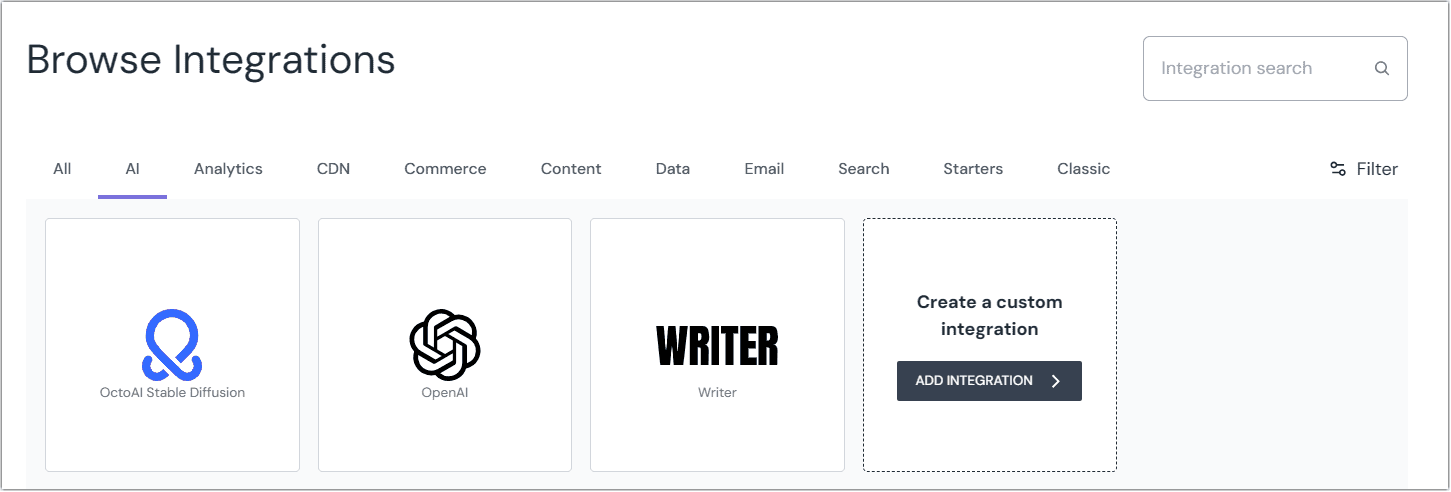This screenshot has width=1451, height=492.
Task: Open the Filter options
Action: 1364,169
